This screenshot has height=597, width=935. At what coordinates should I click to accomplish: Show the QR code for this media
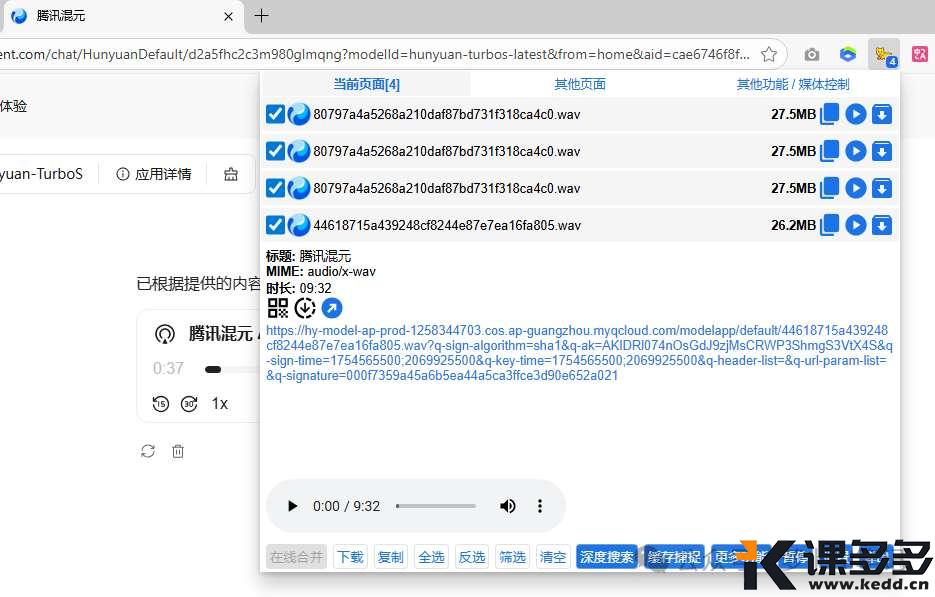[x=277, y=308]
